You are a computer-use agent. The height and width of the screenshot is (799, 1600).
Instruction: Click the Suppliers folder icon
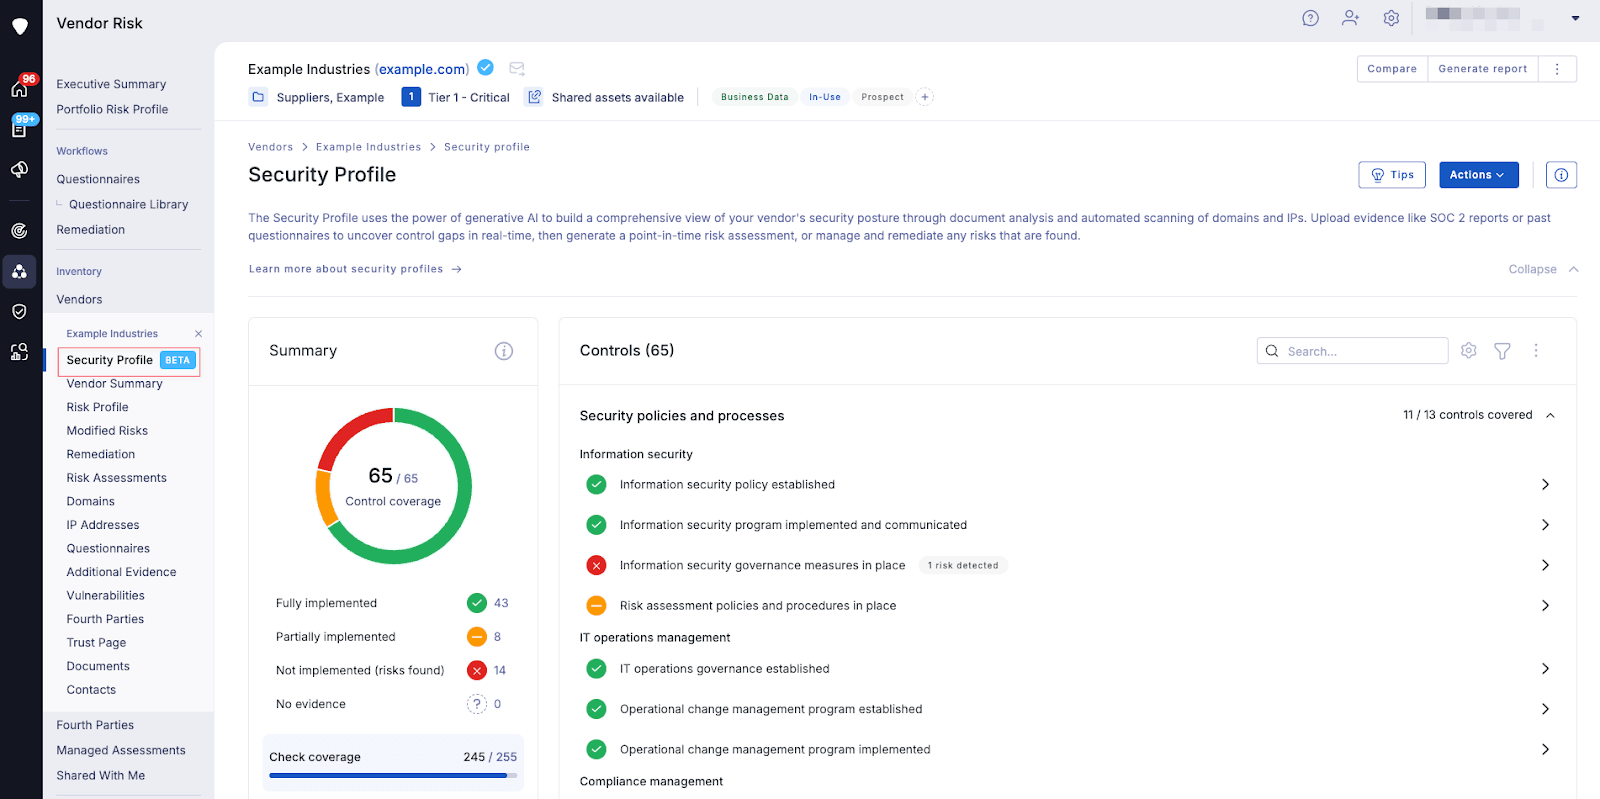tap(258, 97)
